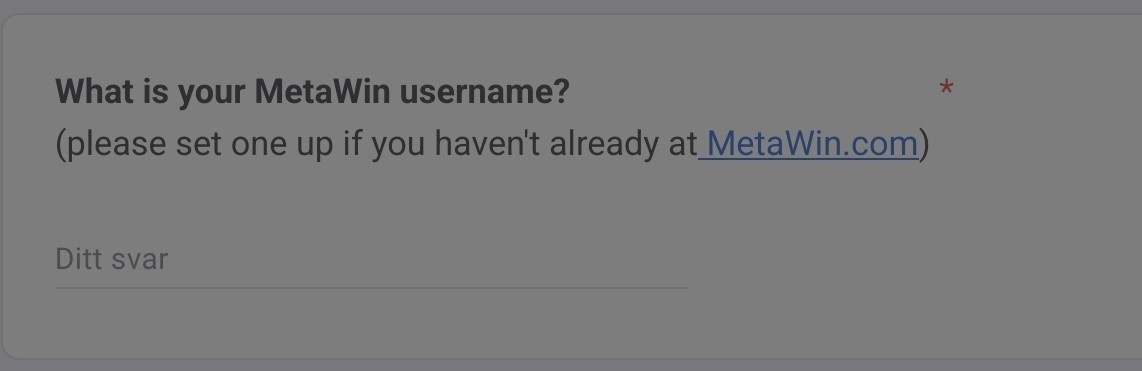
Task: Click the 'Ditt svar' placeholder text
Action: (111, 259)
